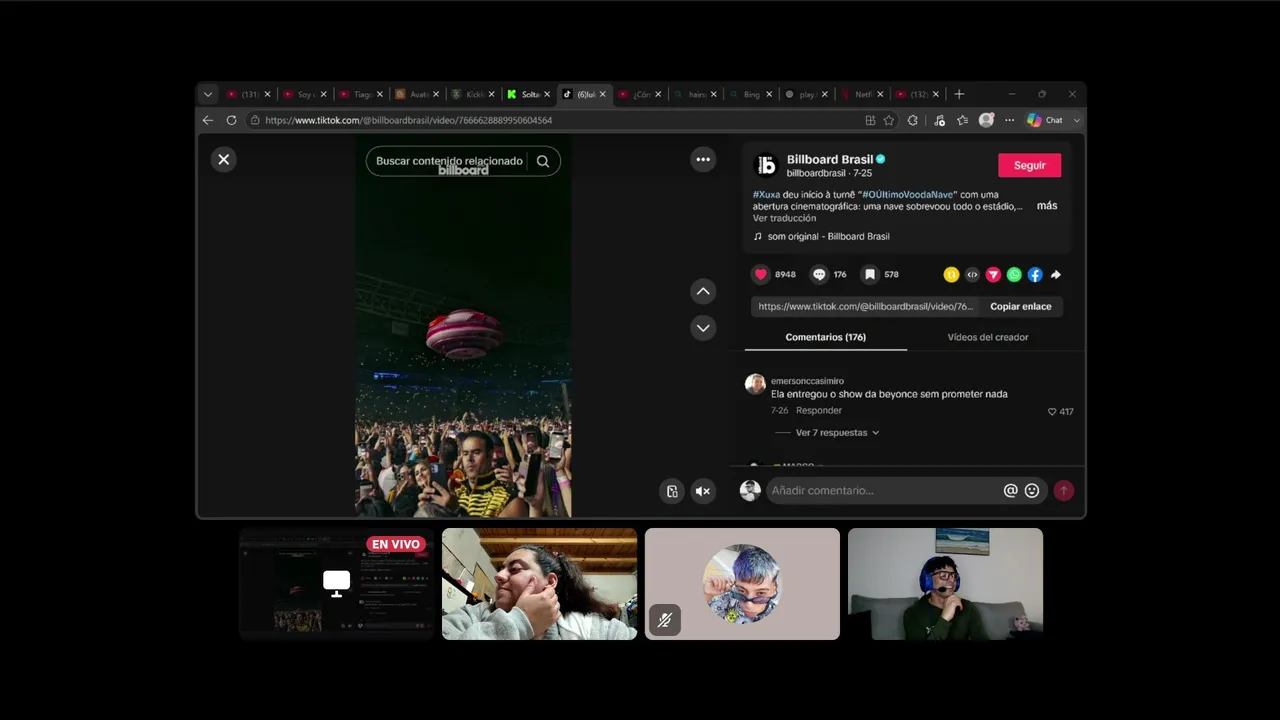Click the @ mention icon in comment box
Image resolution: width=1280 pixels, height=720 pixels.
click(x=1011, y=490)
